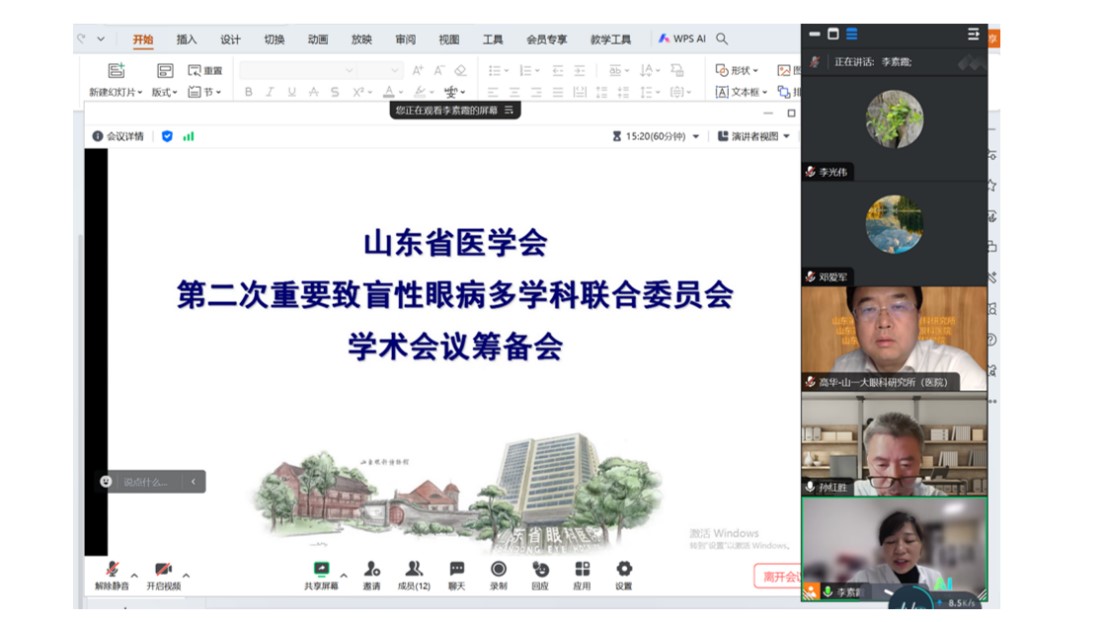
Task: Click the 新建幻灯片 new slide icon
Action: pos(116,70)
